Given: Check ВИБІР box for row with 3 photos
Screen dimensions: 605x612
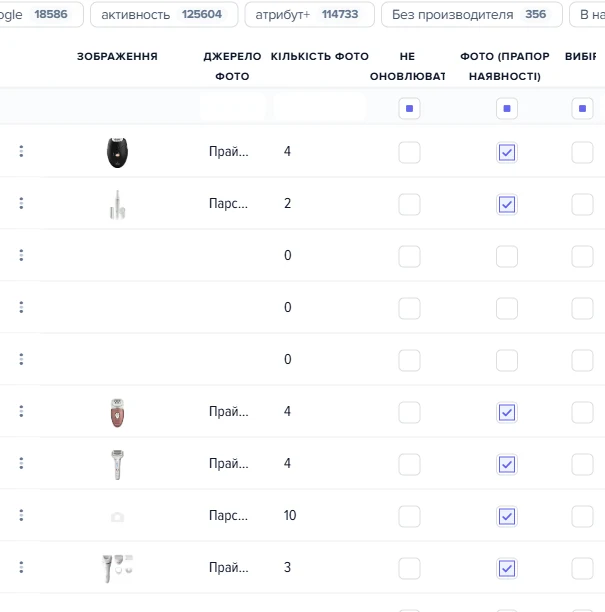Looking at the screenshot, I should [x=582, y=568].
